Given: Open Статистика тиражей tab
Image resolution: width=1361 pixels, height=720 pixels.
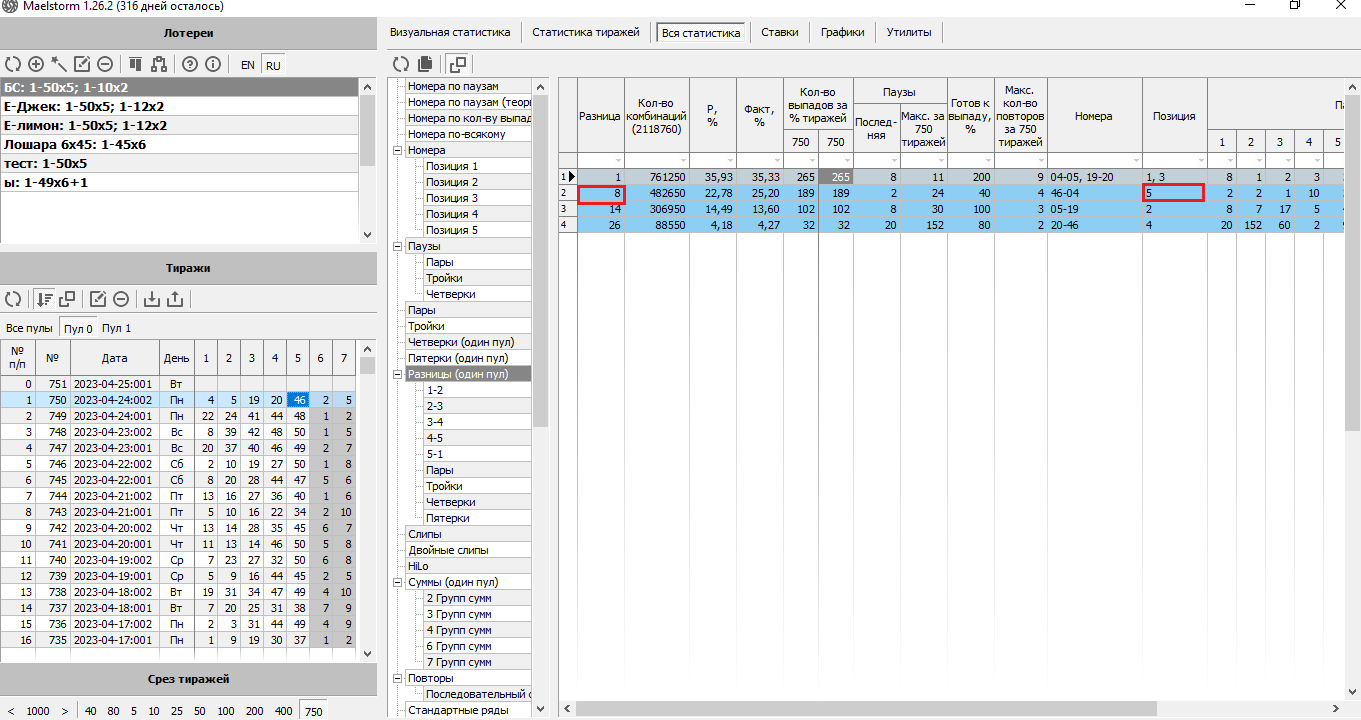Looking at the screenshot, I should tap(585, 32).
